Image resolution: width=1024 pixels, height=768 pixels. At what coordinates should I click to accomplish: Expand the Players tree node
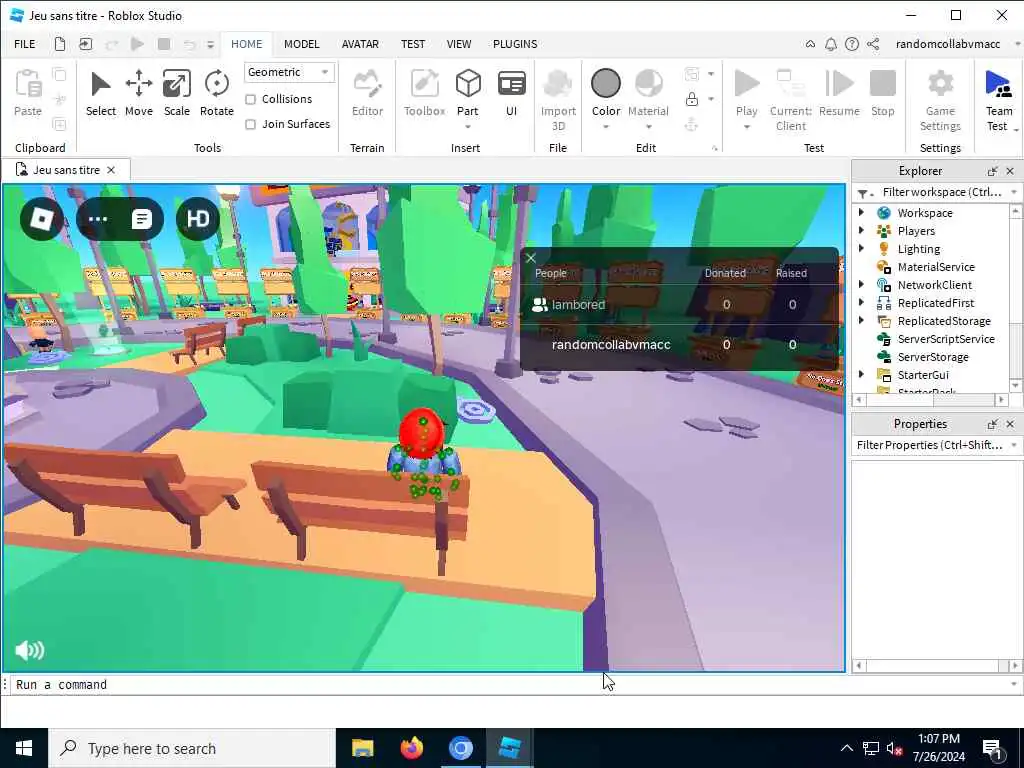(x=861, y=231)
